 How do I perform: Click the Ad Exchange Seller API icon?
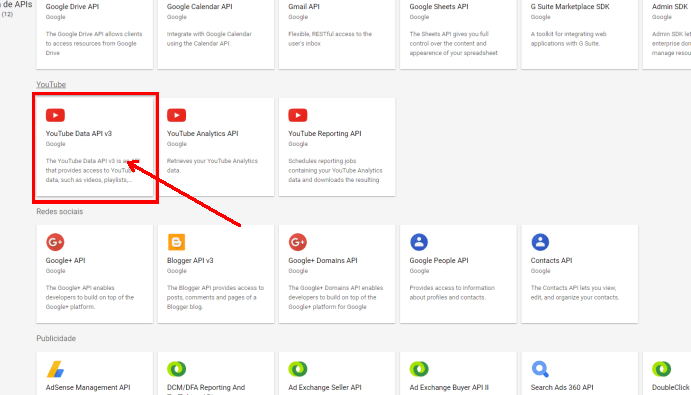(297, 369)
